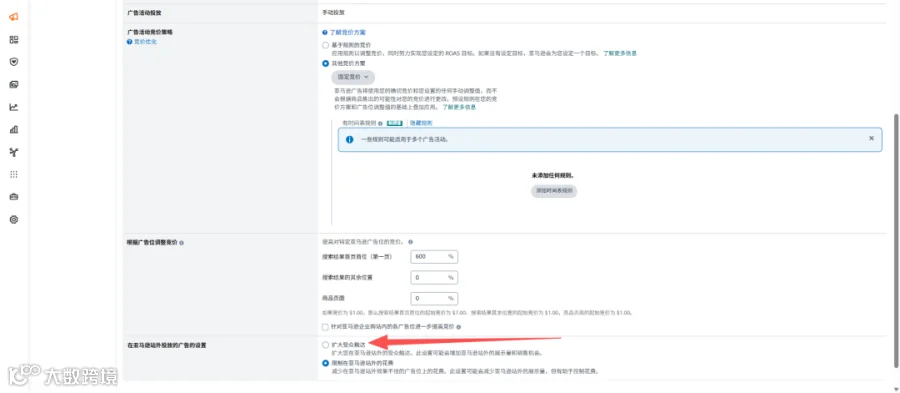Edit the 商品页面 percentage field
The image size is (900, 393).
coord(435,298)
